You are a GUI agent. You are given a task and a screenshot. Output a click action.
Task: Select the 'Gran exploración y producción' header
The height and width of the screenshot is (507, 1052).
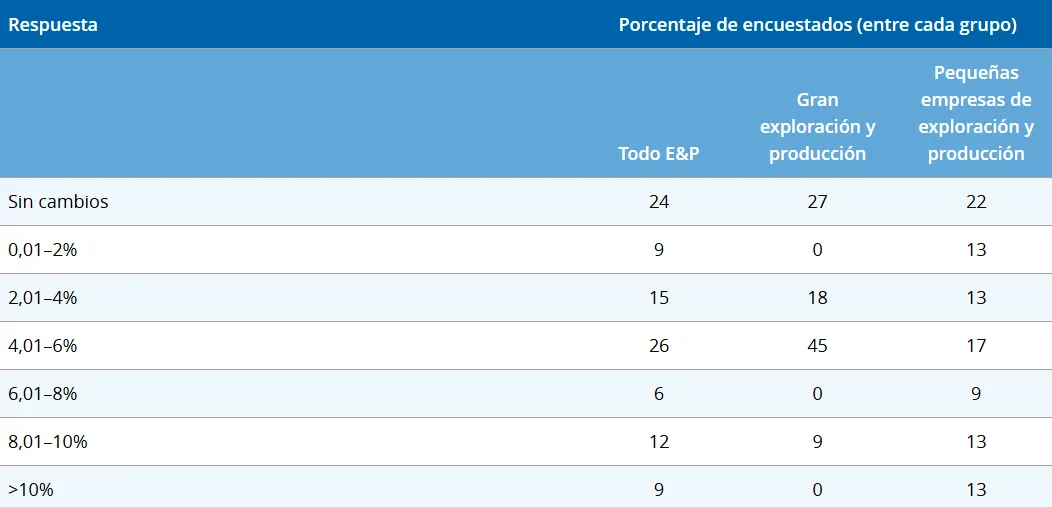coord(817,127)
